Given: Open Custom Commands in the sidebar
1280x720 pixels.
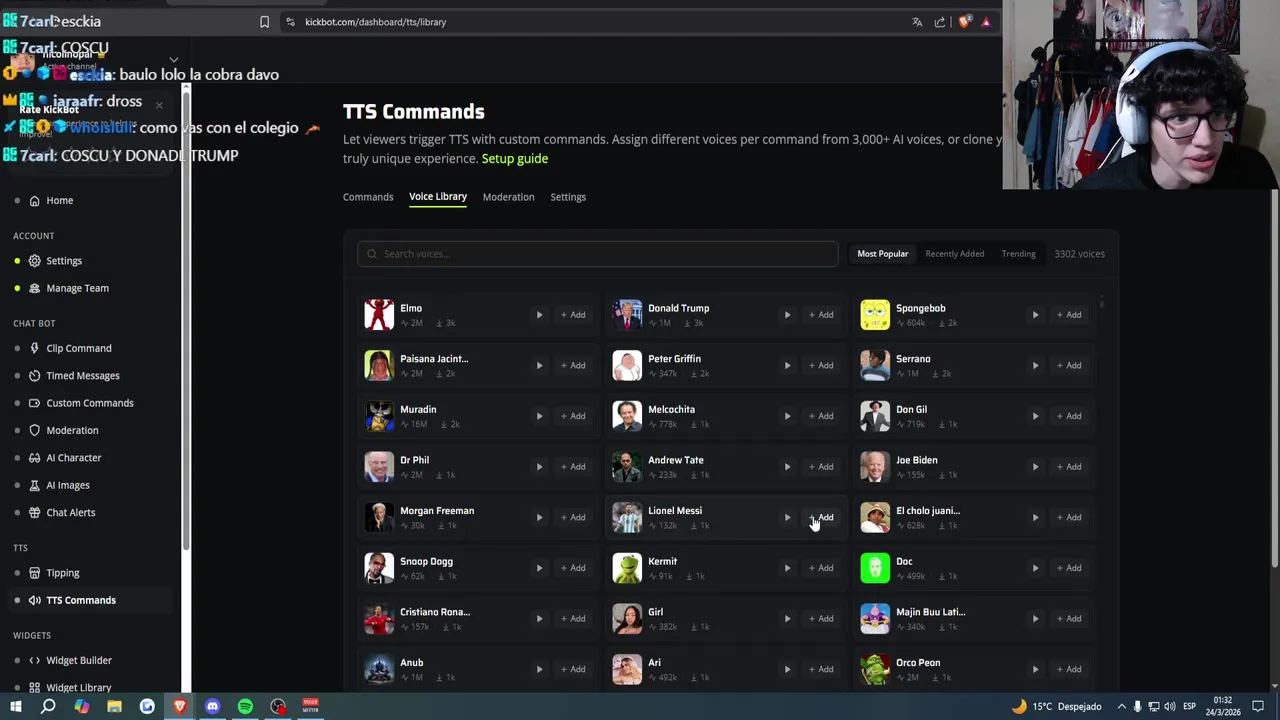Looking at the screenshot, I should coord(90,403).
